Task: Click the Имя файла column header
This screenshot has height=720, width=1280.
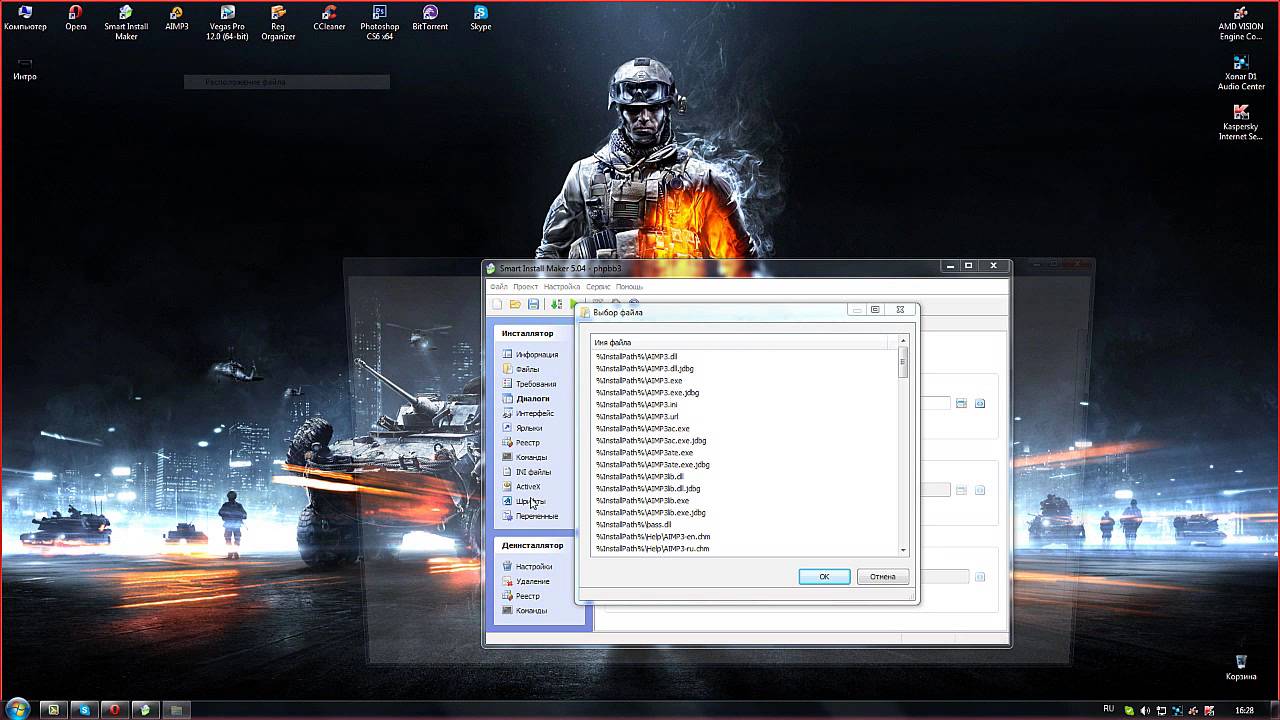Action: [x=741, y=343]
